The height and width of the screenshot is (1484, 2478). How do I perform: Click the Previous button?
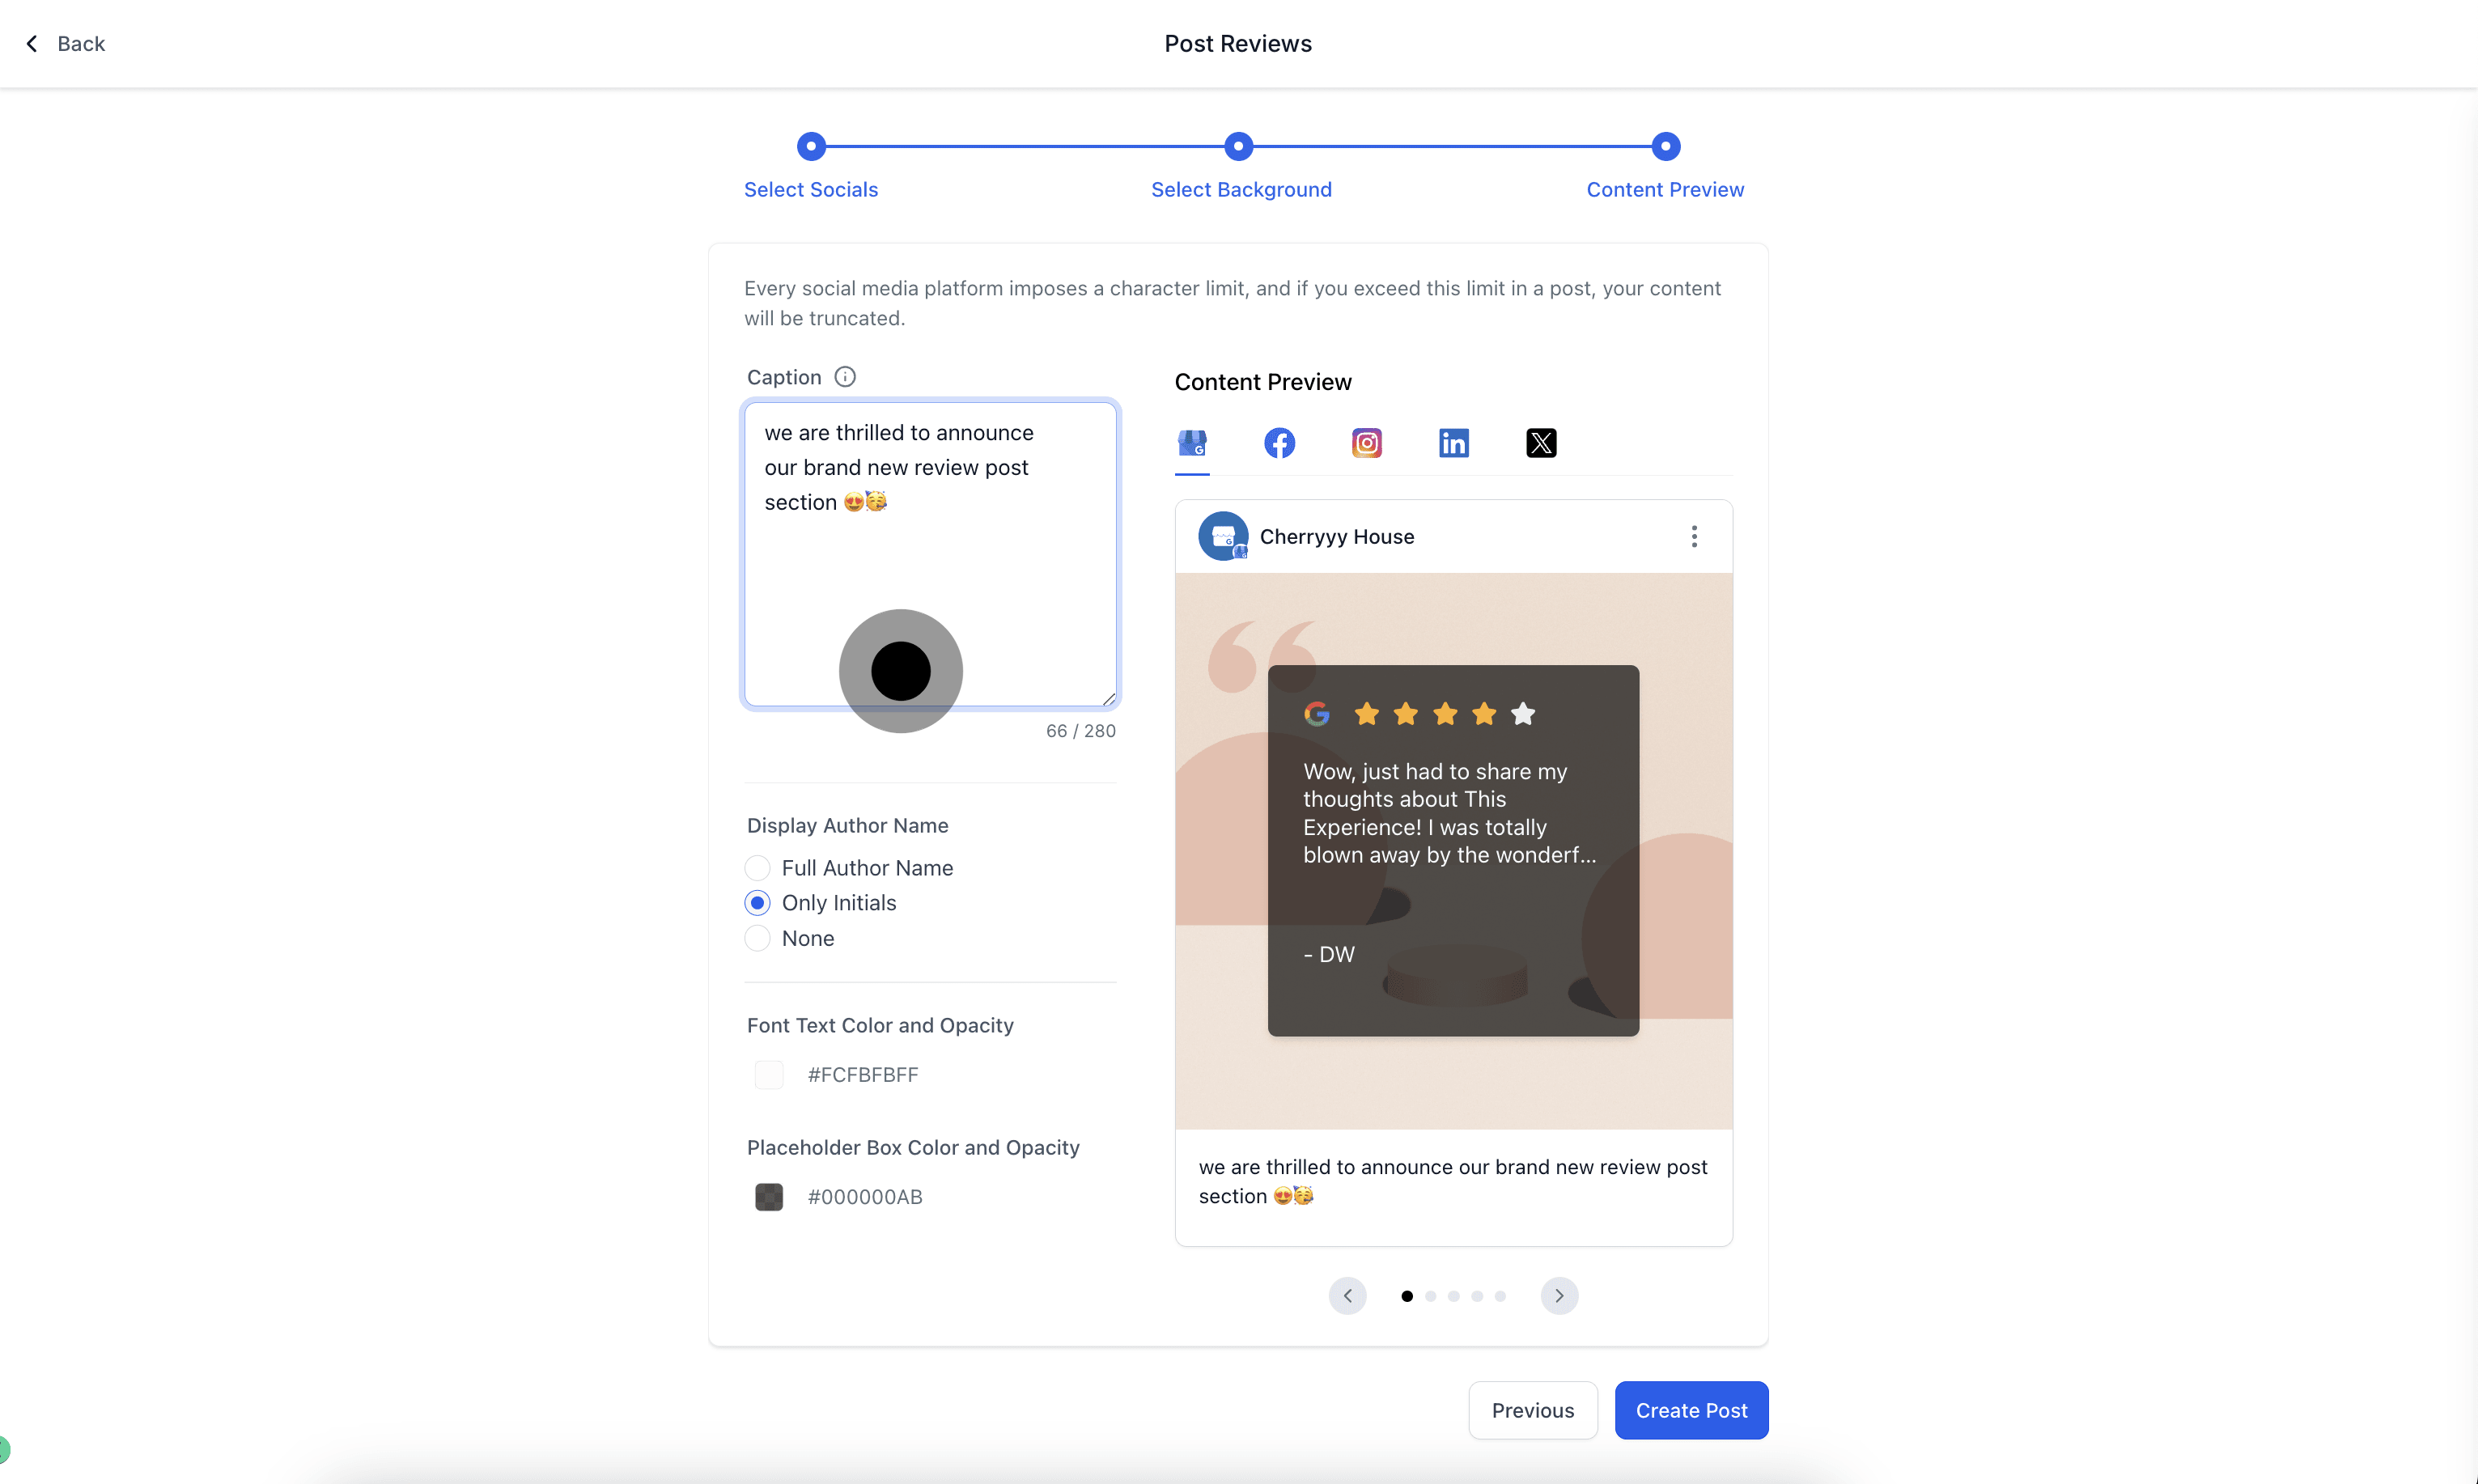click(x=1532, y=1410)
